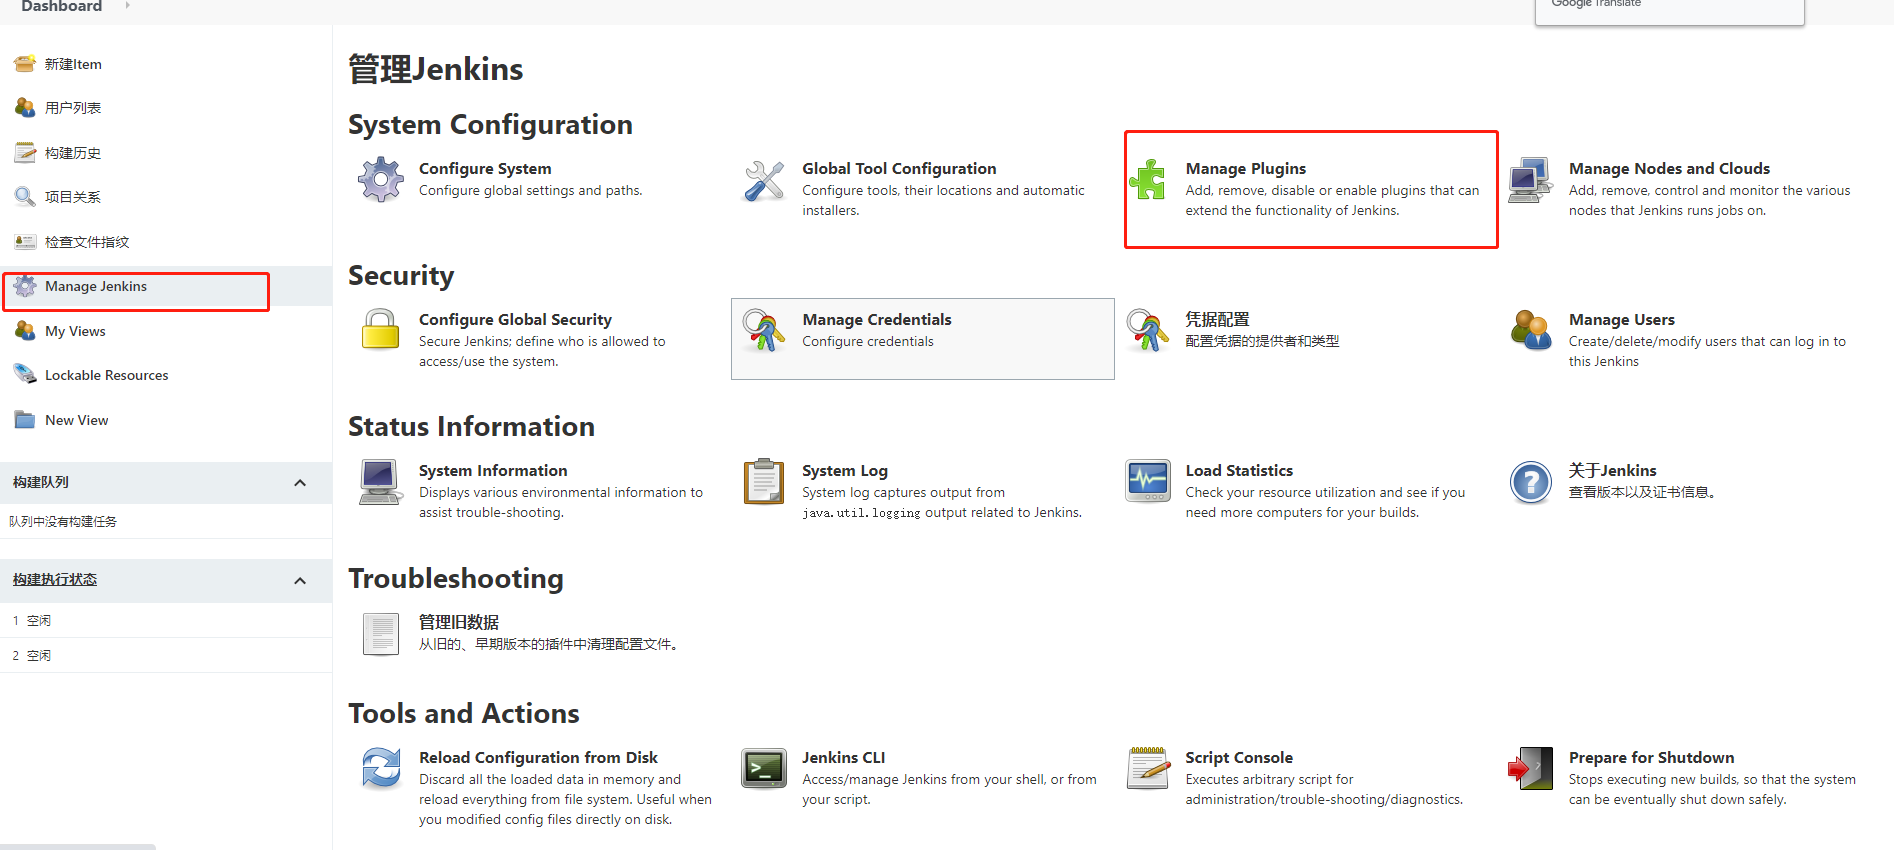Viewport: 1894px width, 850px height.
Task: Open the Script Console link
Action: 1239,757
